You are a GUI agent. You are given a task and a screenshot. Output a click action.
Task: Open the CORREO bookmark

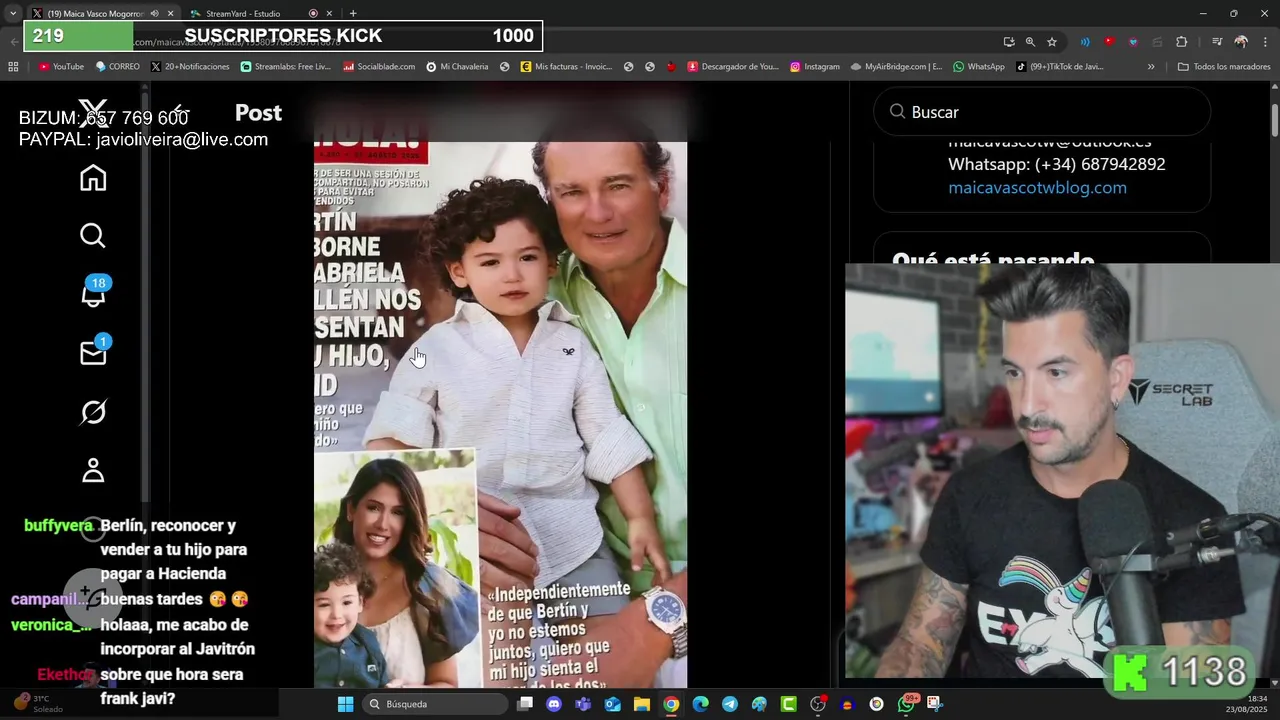pyautogui.click(x=117, y=67)
